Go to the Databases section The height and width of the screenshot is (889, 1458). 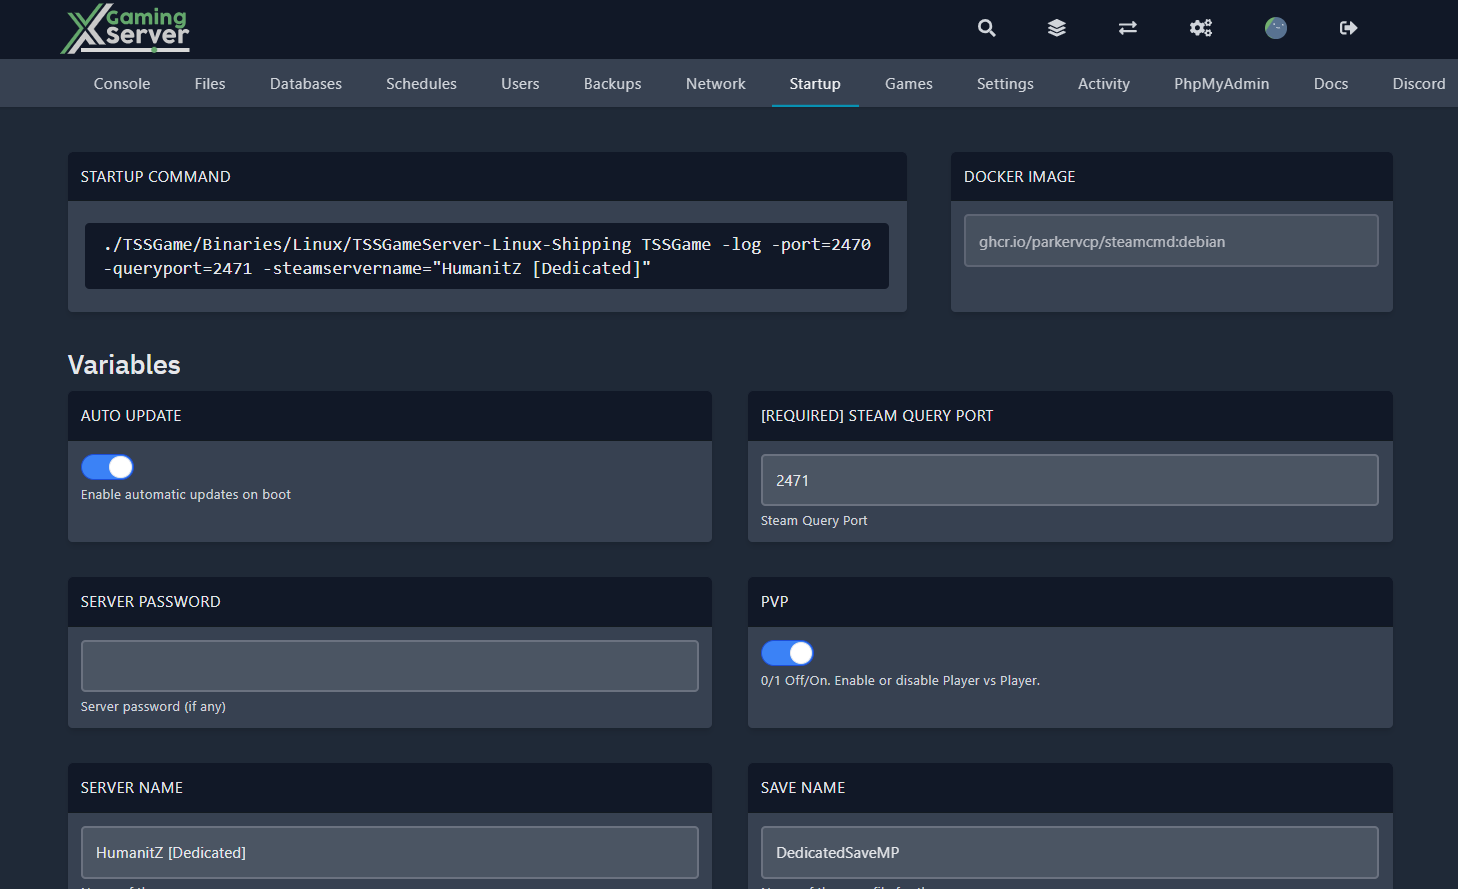pos(305,83)
